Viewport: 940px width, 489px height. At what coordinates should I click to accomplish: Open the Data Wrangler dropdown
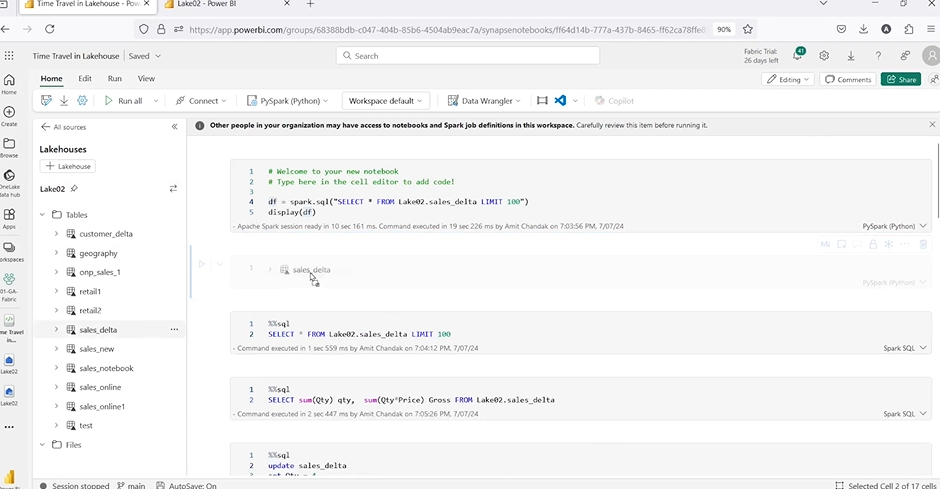pyautogui.click(x=484, y=101)
